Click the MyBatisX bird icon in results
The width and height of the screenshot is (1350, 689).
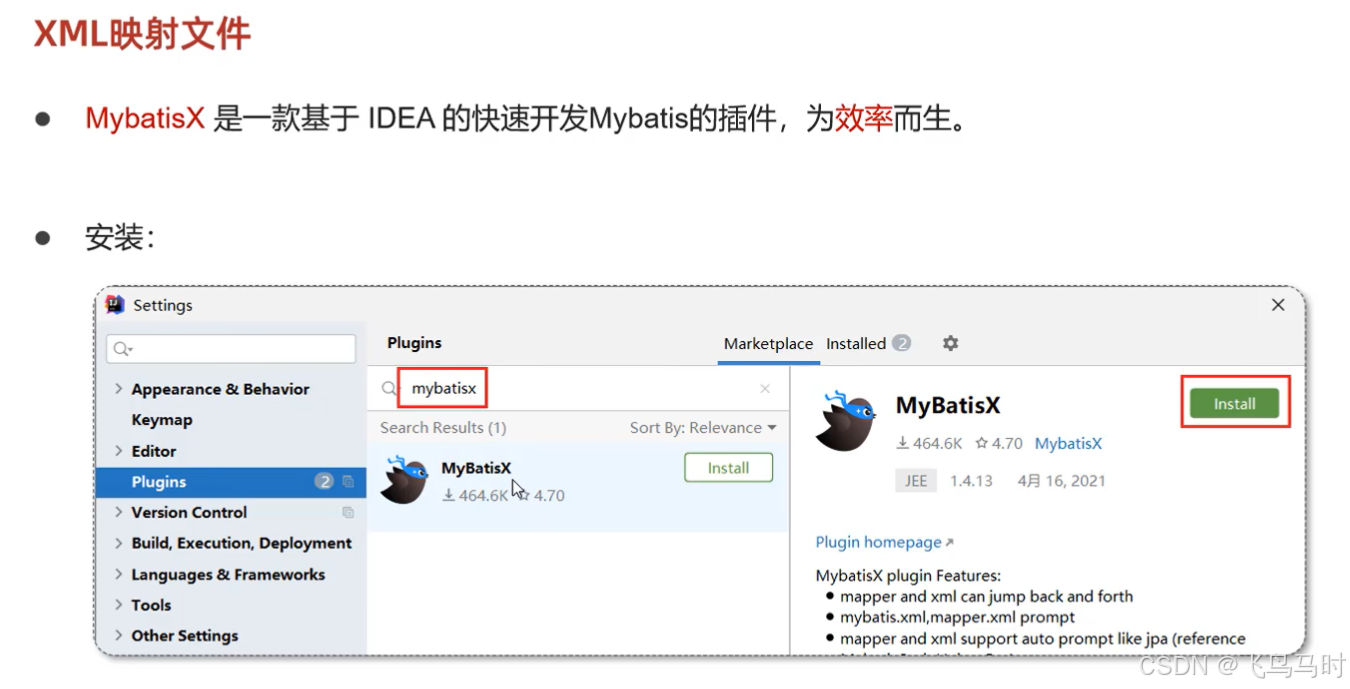coord(405,481)
